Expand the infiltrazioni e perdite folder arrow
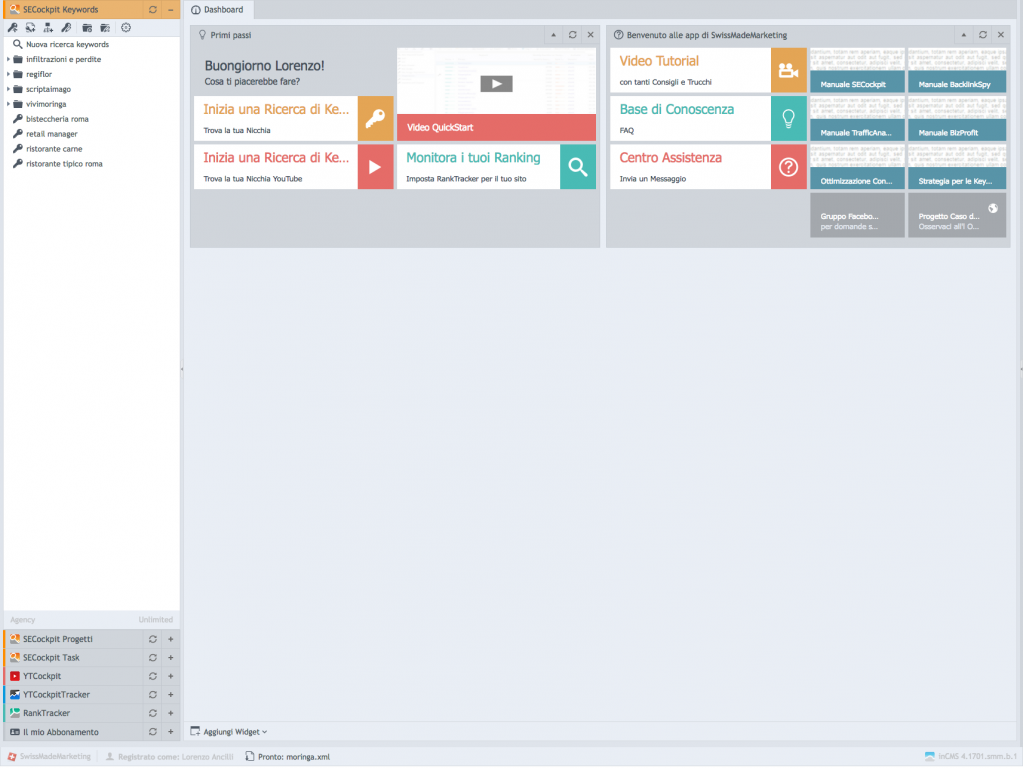The image size is (1023, 768). pyautogui.click(x=8, y=59)
